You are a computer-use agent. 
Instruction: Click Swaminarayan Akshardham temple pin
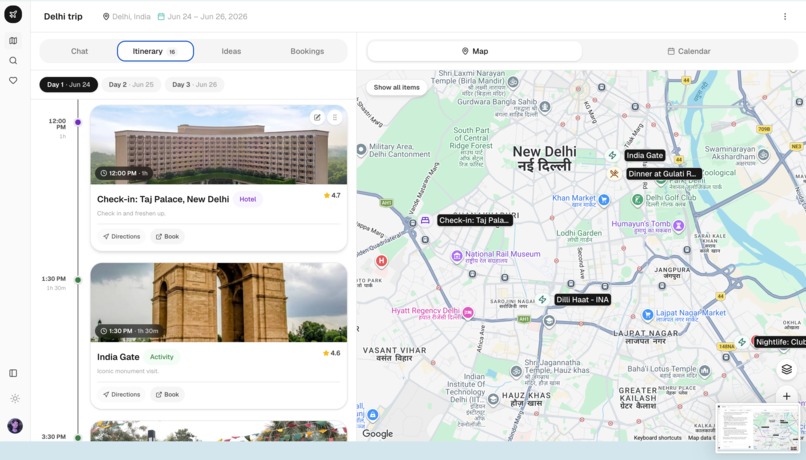tap(763, 154)
